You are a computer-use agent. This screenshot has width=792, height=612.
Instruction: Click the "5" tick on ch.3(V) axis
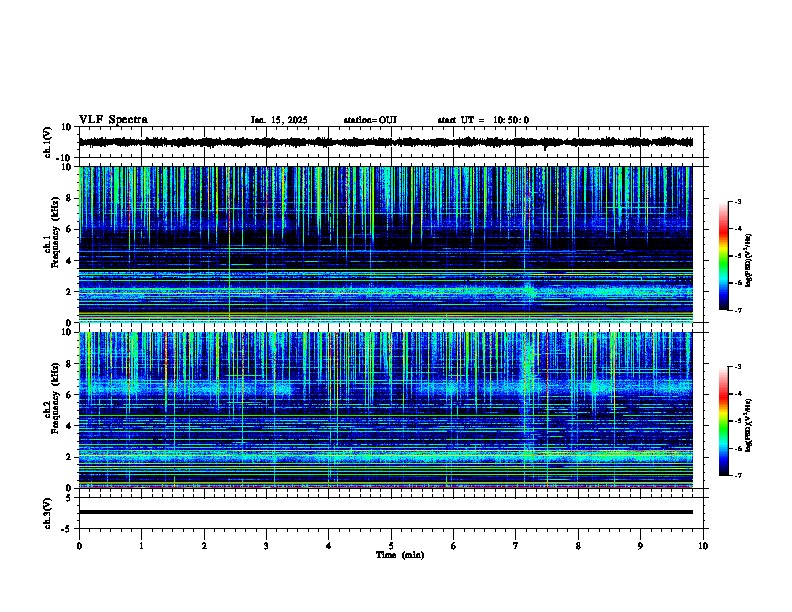(69, 498)
